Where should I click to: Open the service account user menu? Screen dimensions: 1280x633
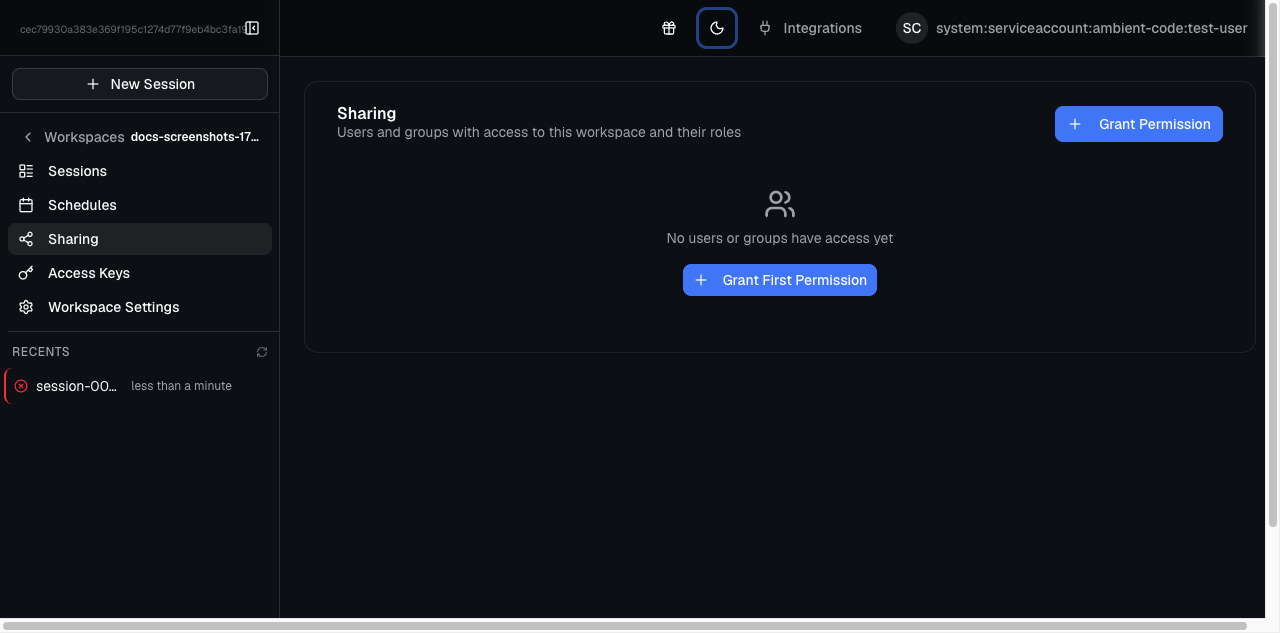click(x=1091, y=28)
